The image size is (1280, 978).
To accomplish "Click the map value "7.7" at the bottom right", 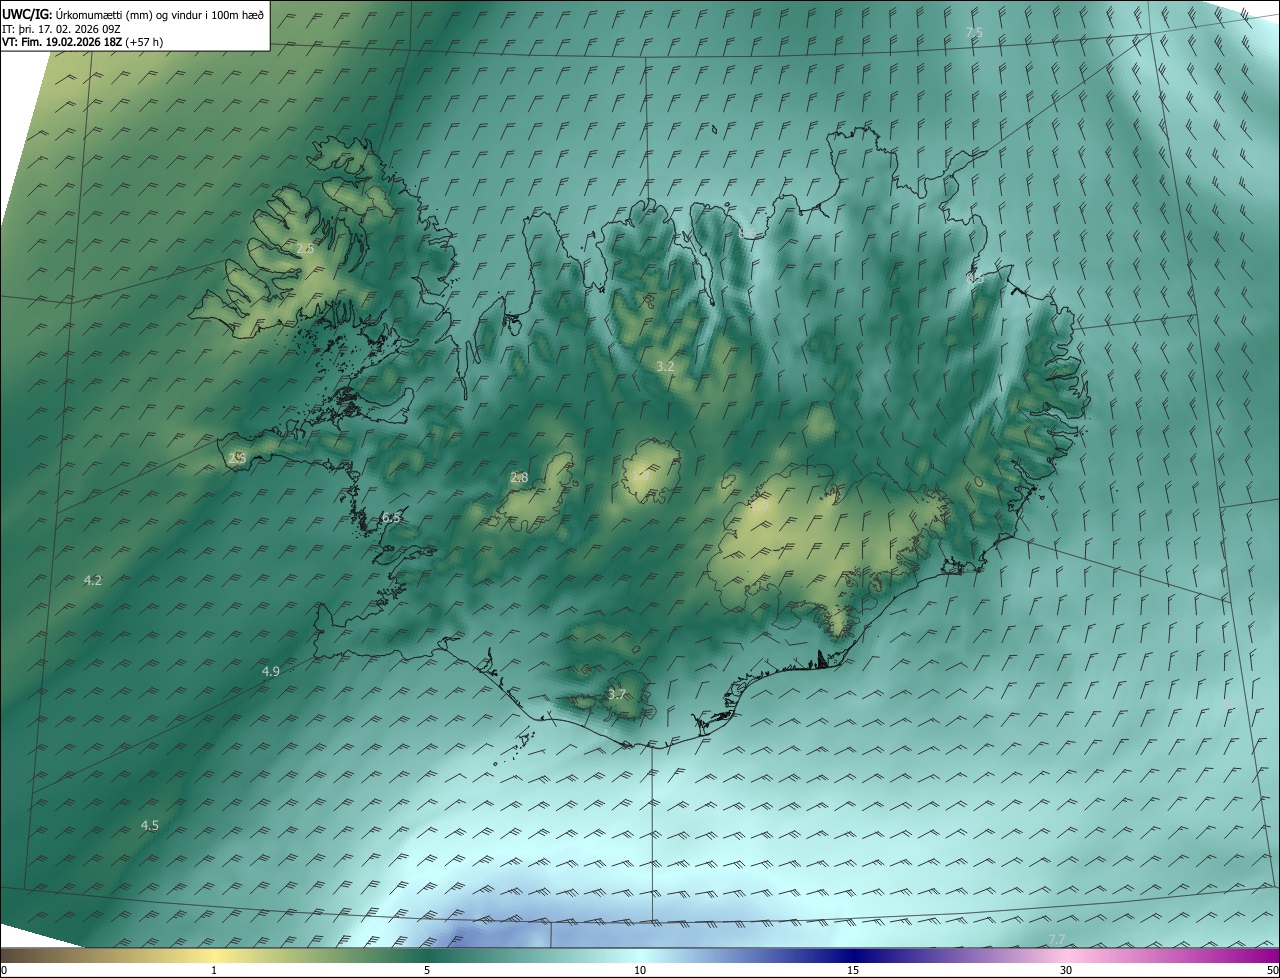I will coord(1057,938).
